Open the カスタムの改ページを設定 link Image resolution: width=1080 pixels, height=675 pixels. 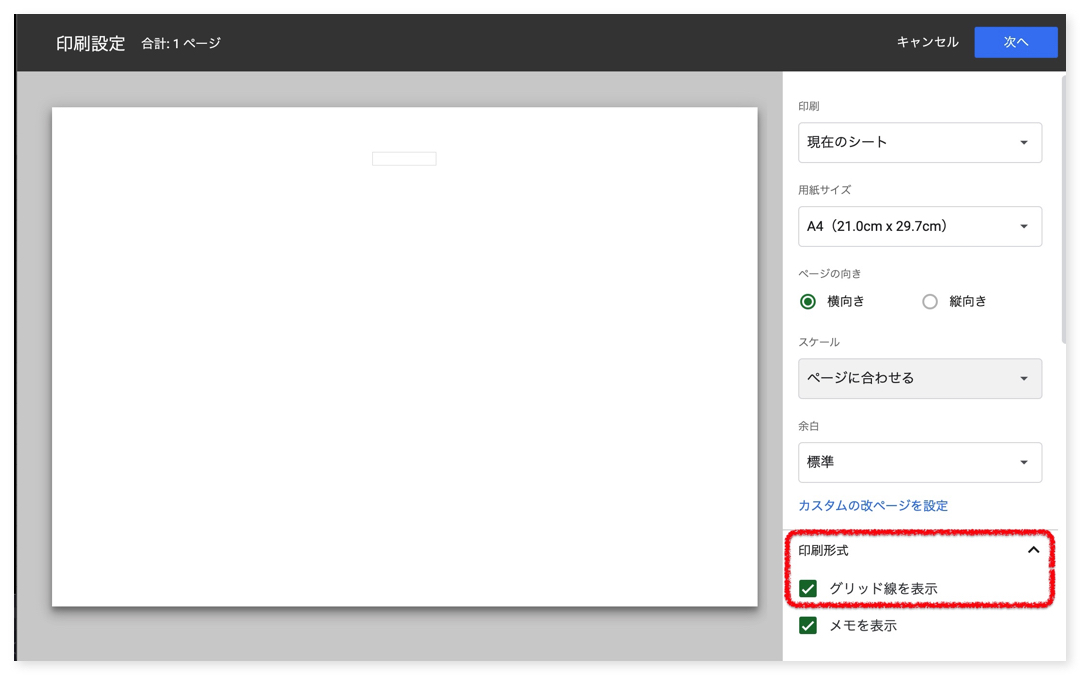(x=872, y=506)
